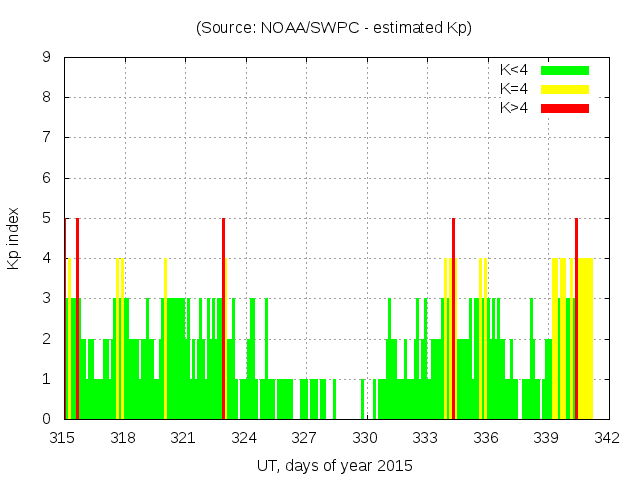Click the red bar between days 339 and 342
This screenshot has width=640, height=480.
(x=576, y=318)
